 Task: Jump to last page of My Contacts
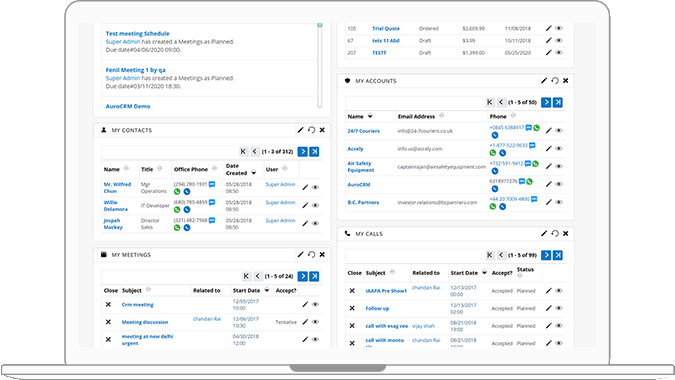[x=314, y=151]
